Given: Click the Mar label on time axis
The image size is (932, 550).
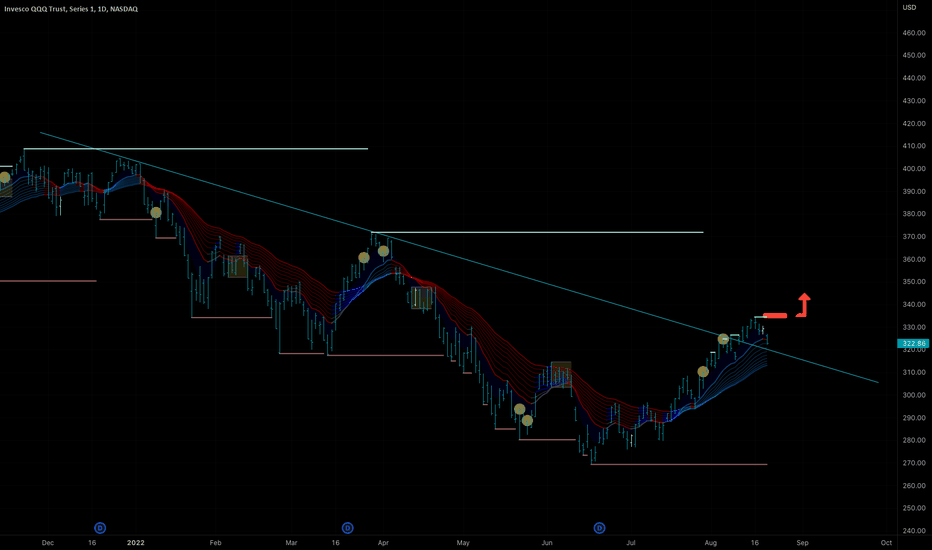Looking at the screenshot, I should click(291, 543).
